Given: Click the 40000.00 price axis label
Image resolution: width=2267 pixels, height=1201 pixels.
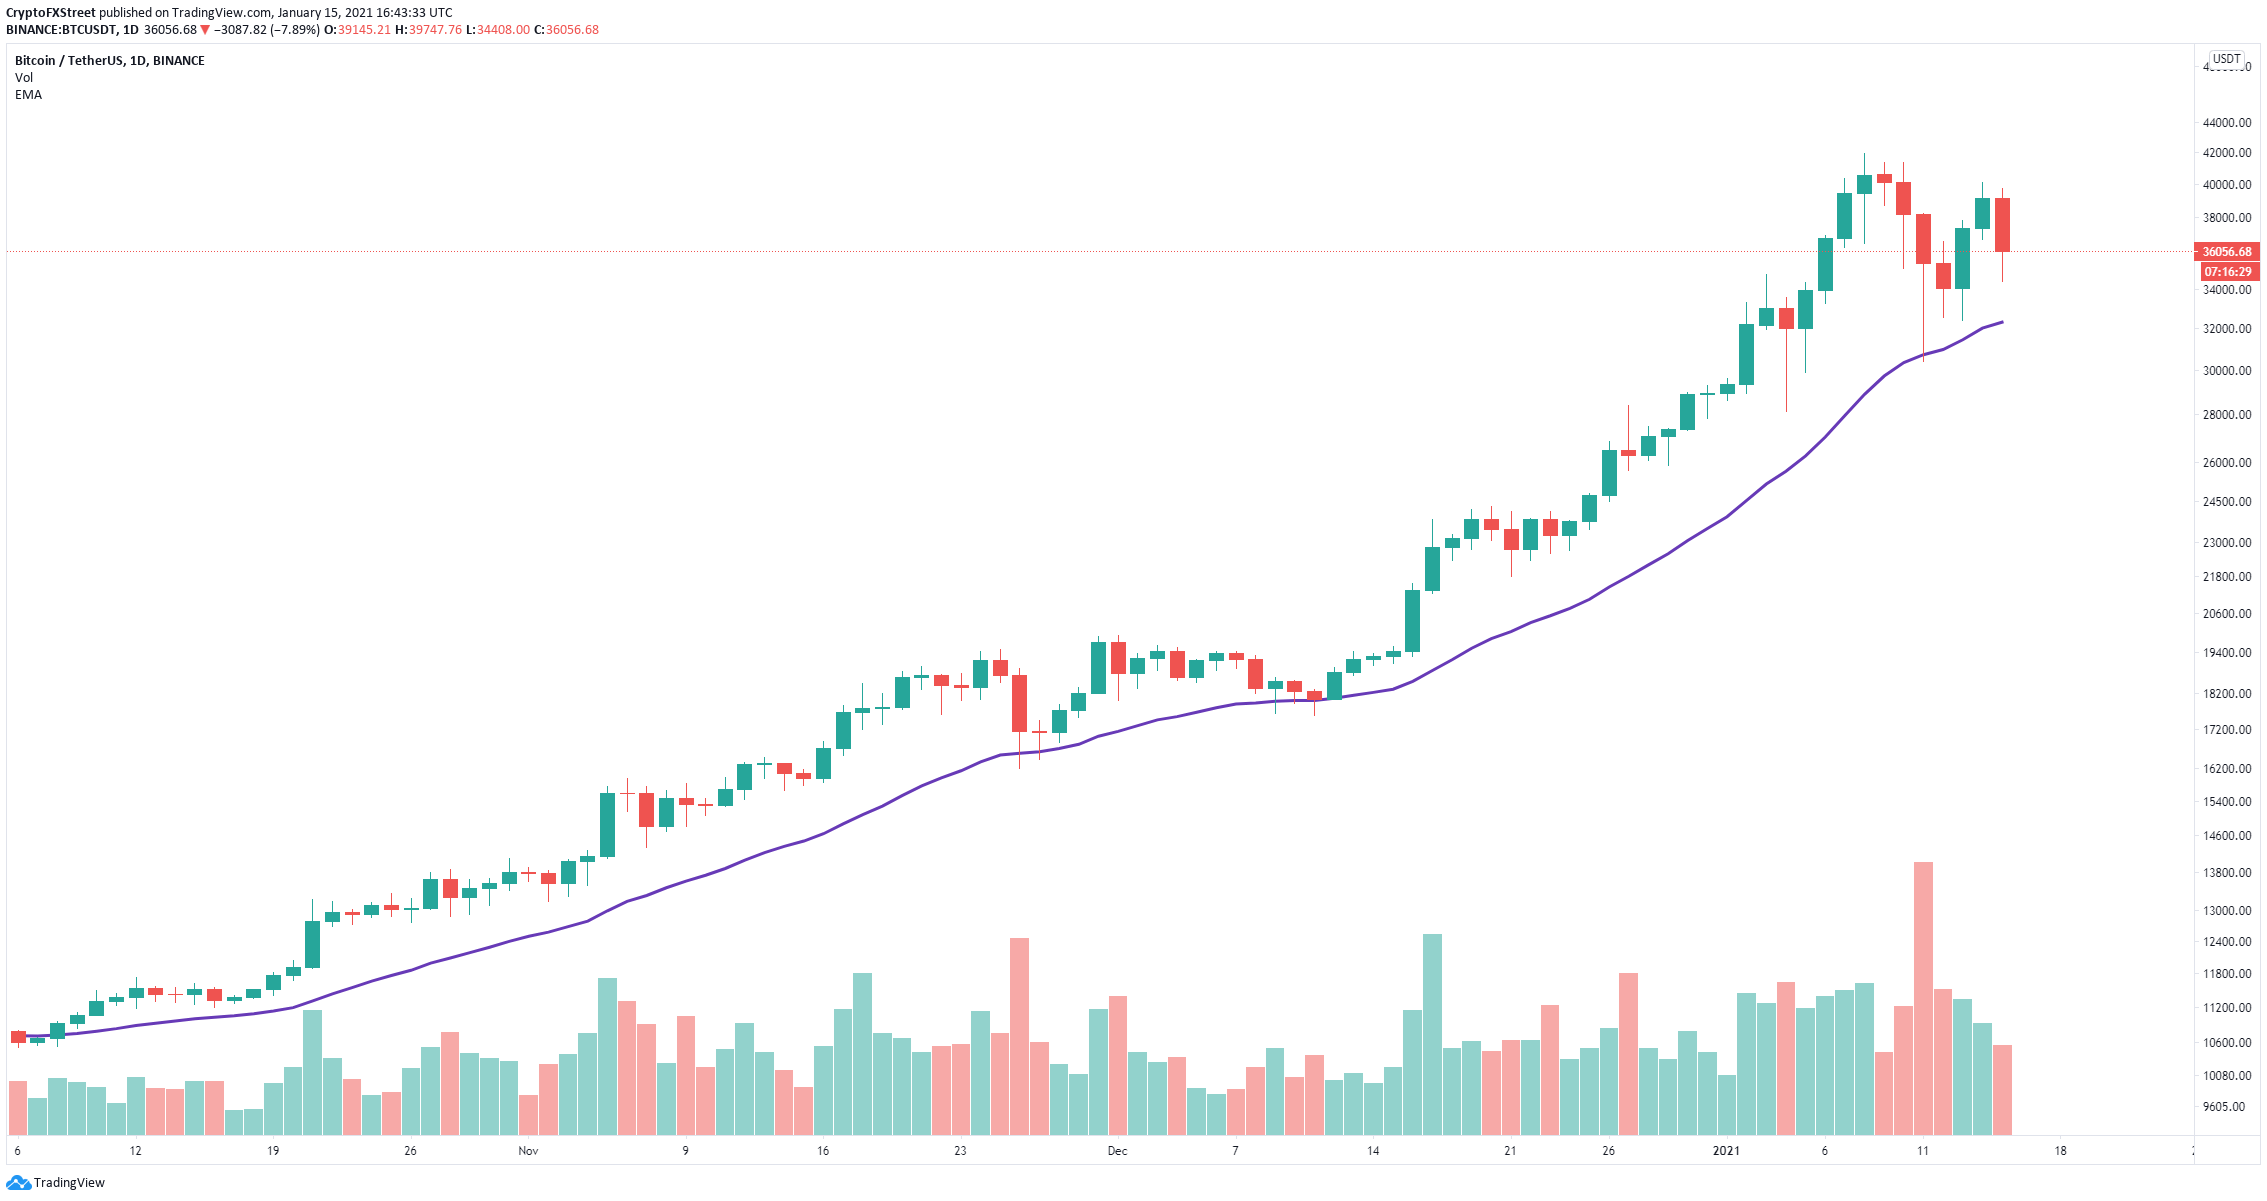Looking at the screenshot, I should click(2227, 185).
